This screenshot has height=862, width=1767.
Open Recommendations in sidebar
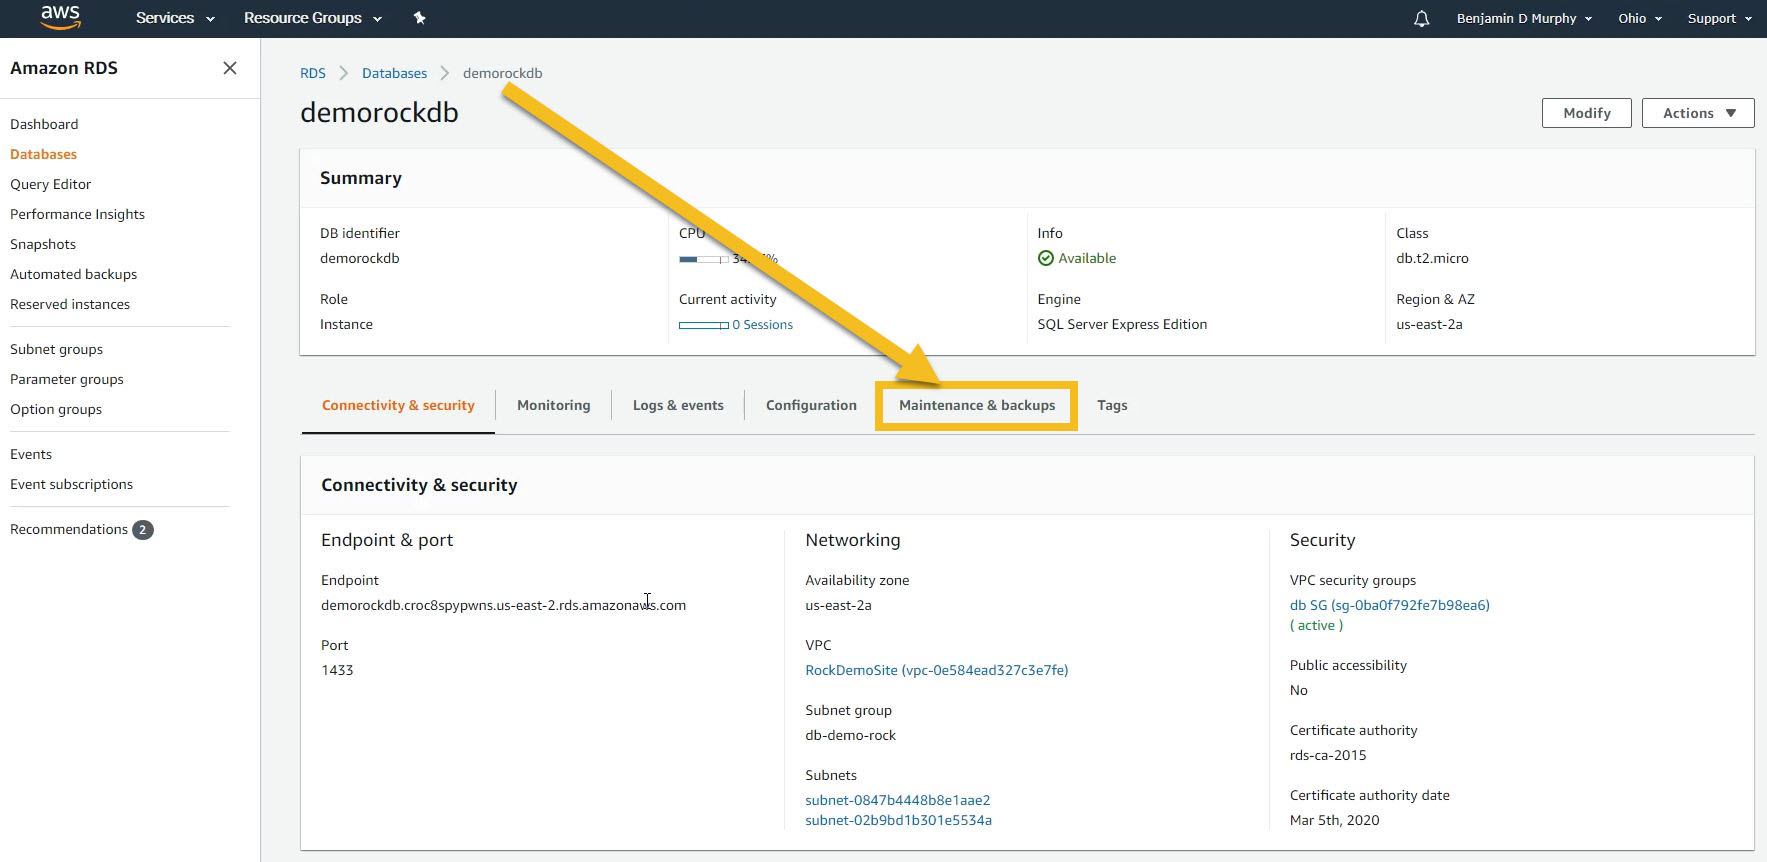(69, 529)
